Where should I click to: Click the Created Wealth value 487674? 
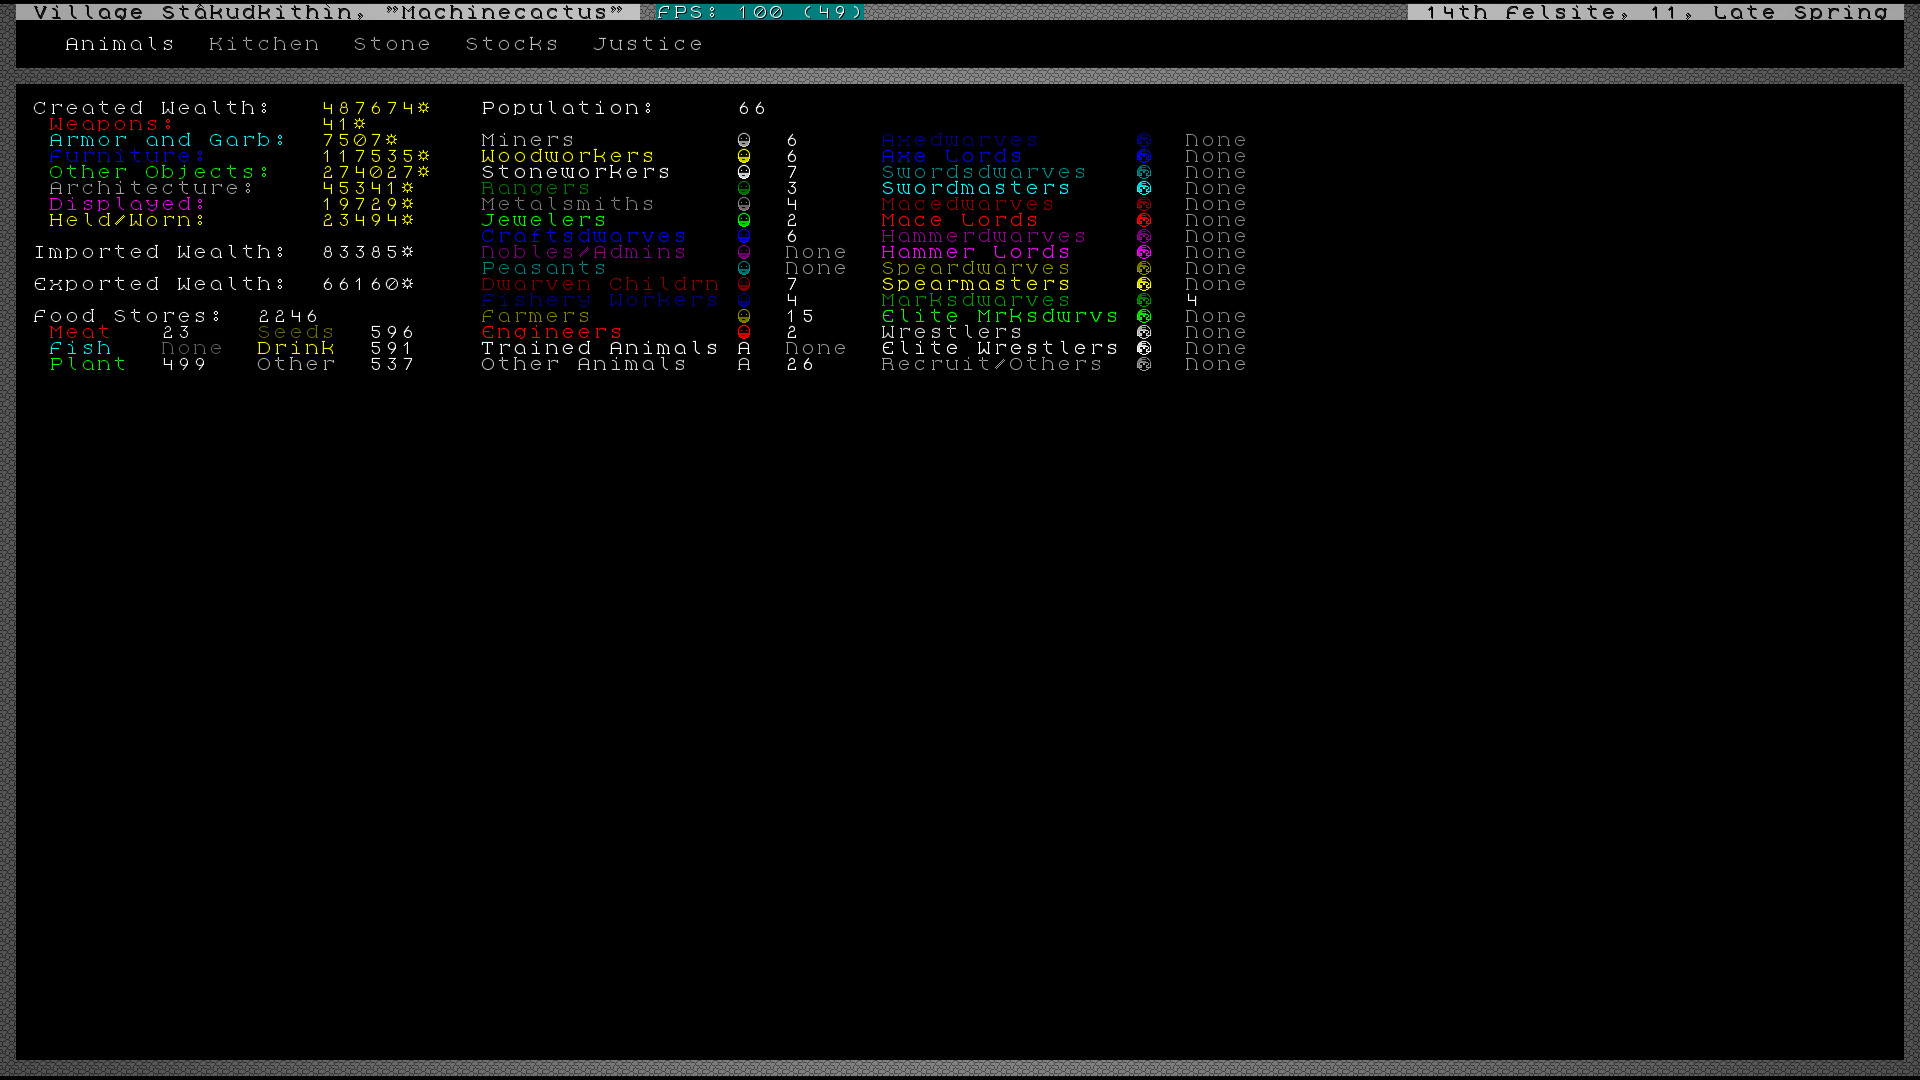376,108
